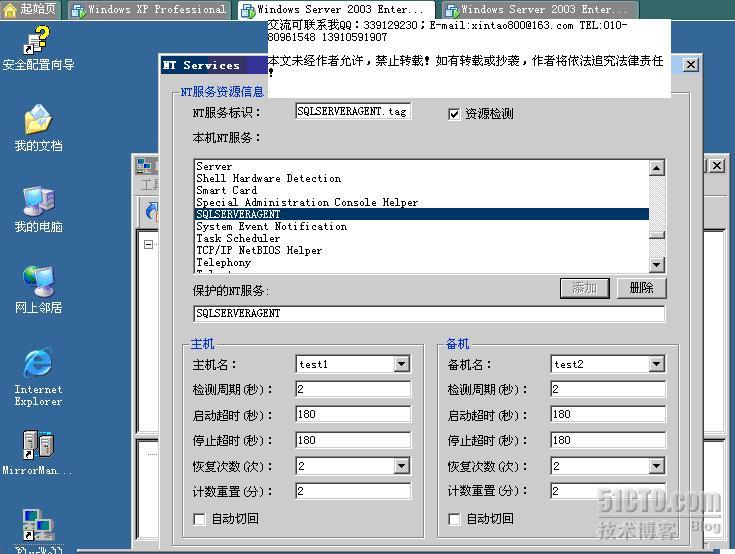Image resolution: width=735 pixels, height=554 pixels.
Task: Open the 安全配置向导 desktop icon
Action: 38,43
